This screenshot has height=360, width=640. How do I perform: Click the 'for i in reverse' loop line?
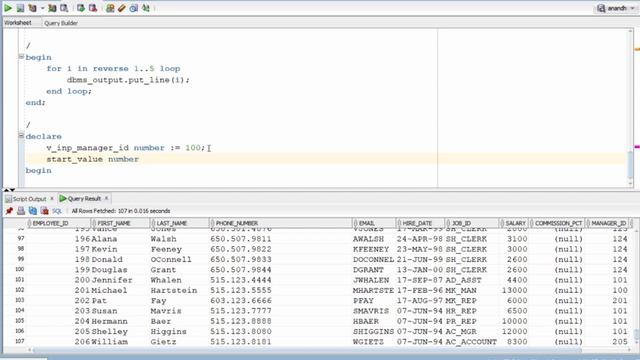[113, 69]
